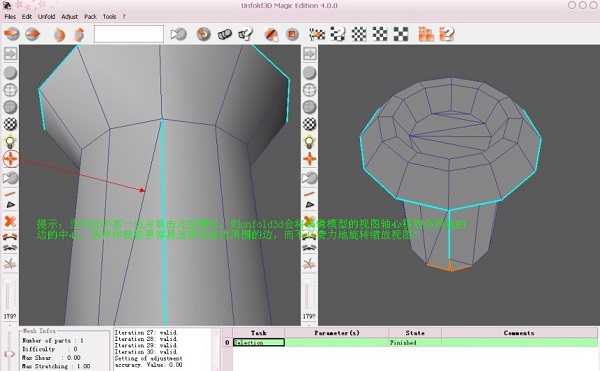
Task: Click the pack boxes question-mark help icon
Action: point(447,34)
